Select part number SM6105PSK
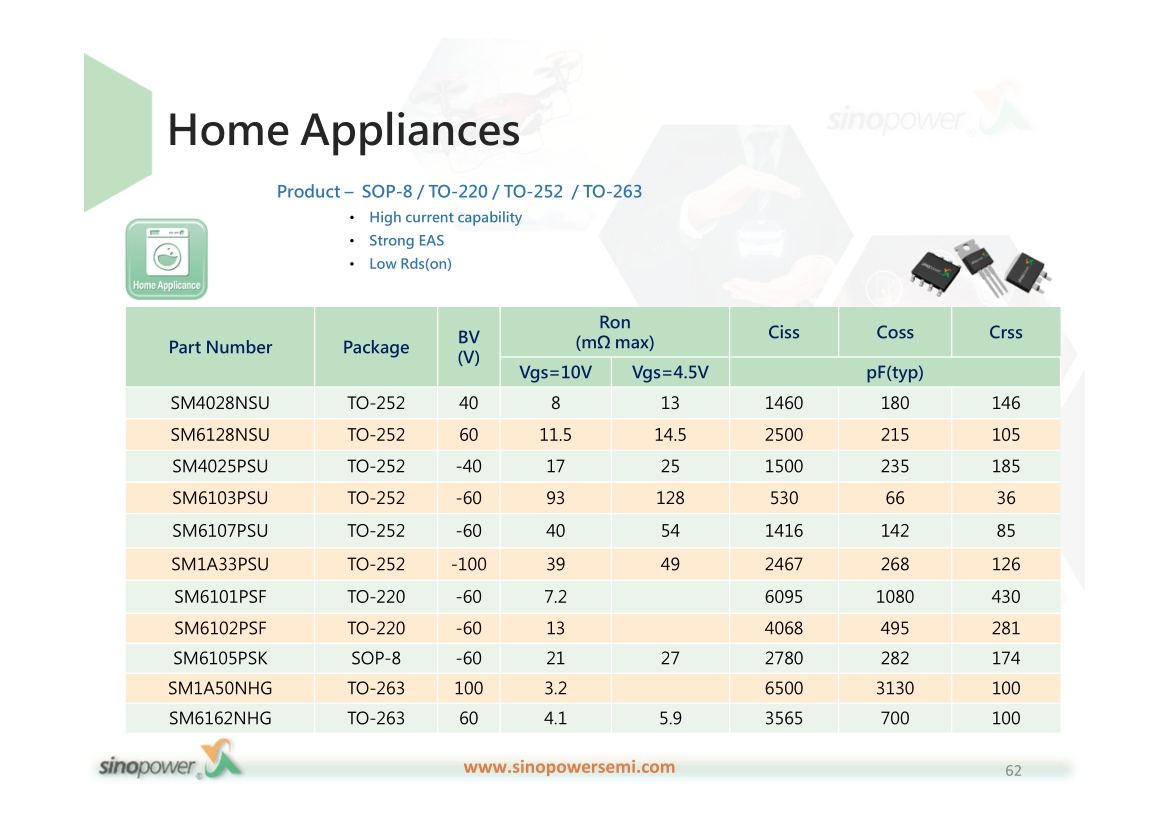The width and height of the screenshot is (1170, 827). [x=220, y=658]
